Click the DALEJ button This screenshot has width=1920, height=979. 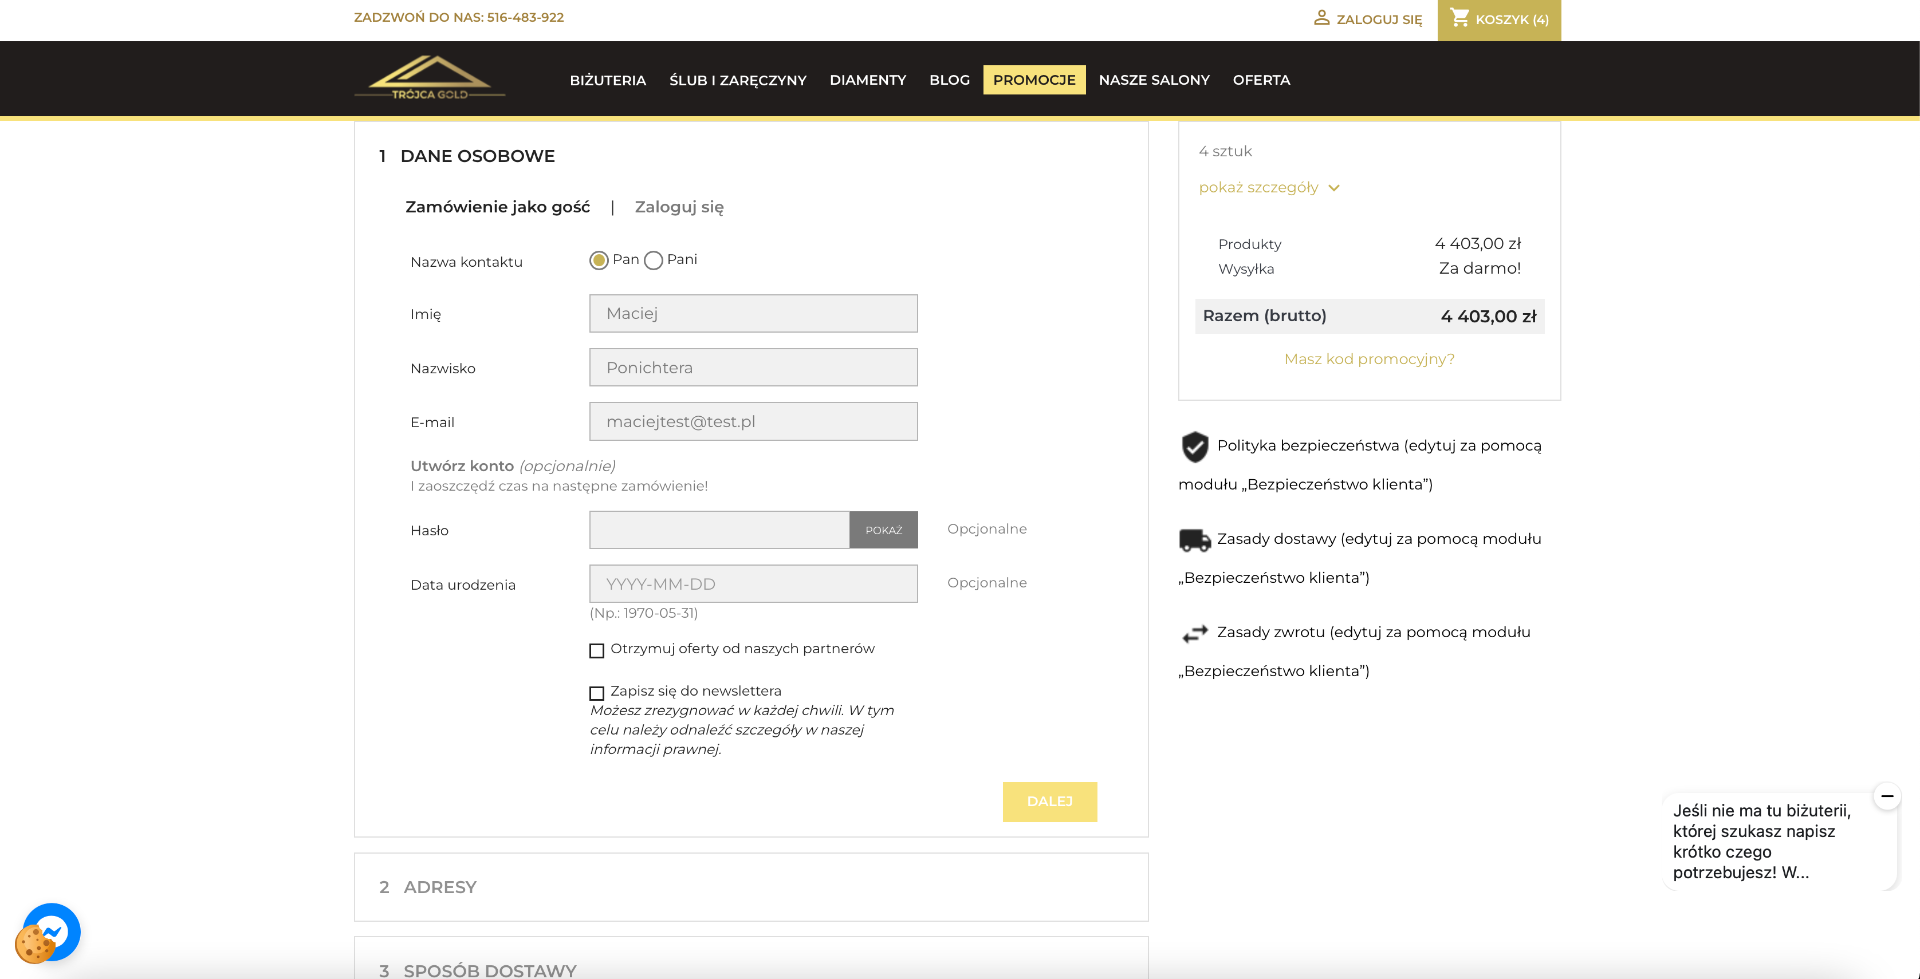[x=1050, y=802]
